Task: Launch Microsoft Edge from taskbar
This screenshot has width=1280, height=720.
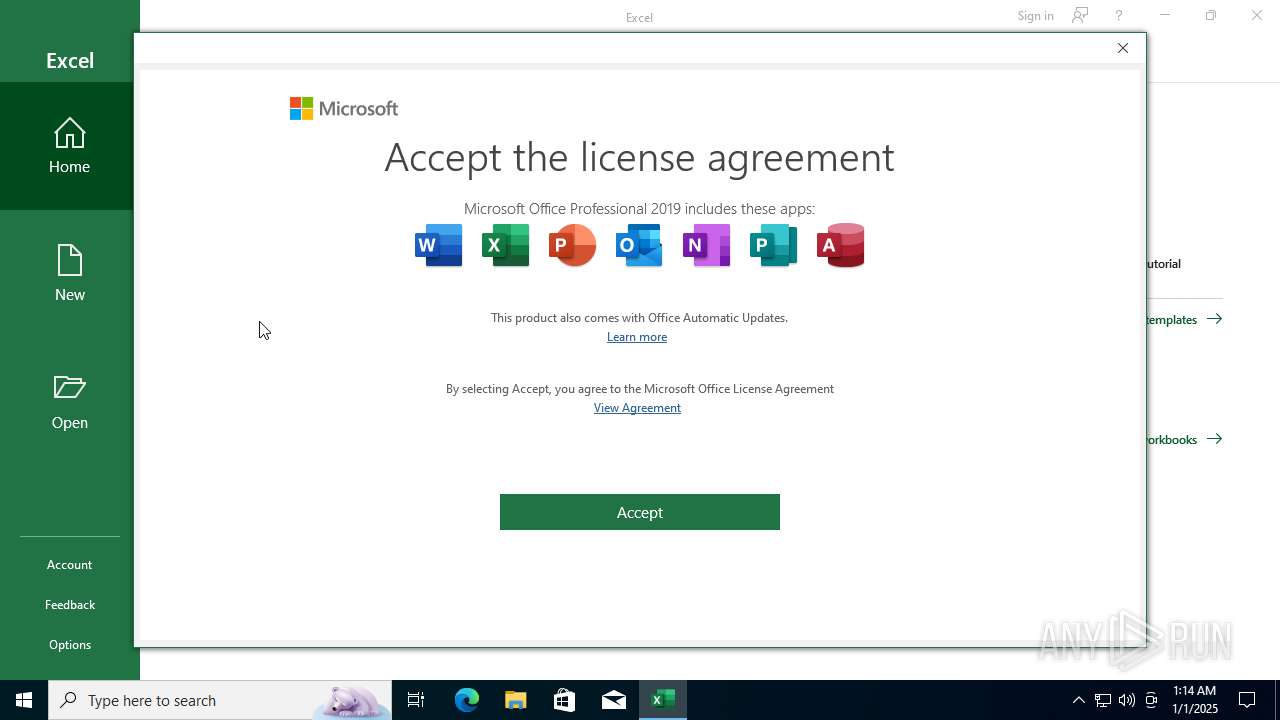Action: [467, 700]
